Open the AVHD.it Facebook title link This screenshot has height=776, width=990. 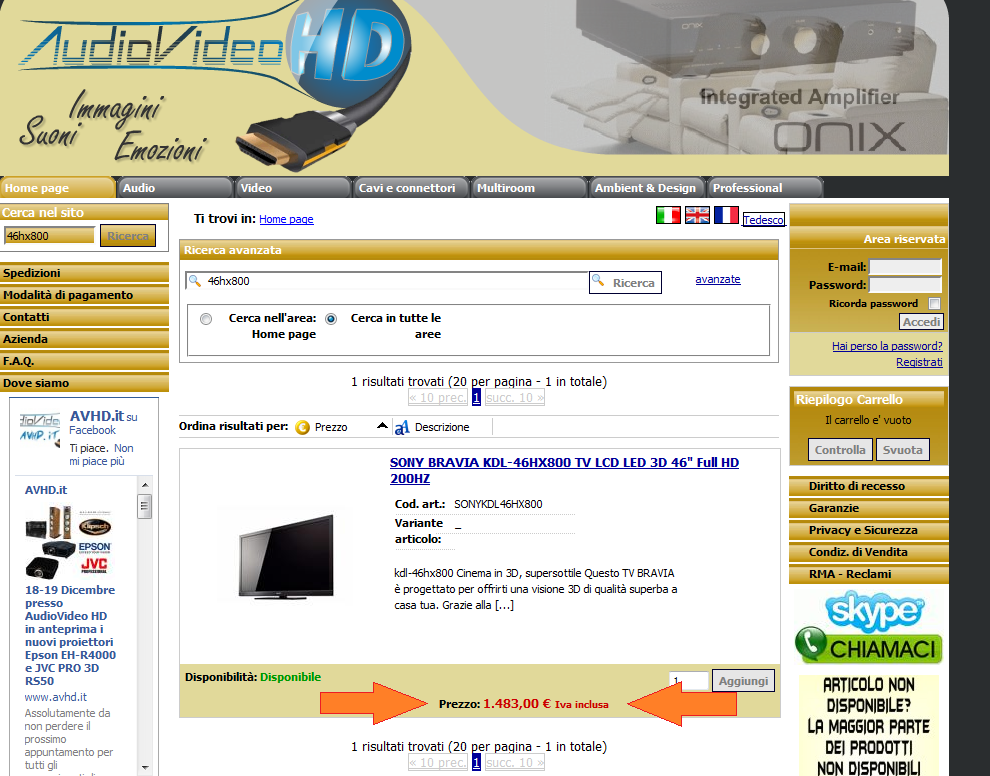pyautogui.click(x=97, y=416)
